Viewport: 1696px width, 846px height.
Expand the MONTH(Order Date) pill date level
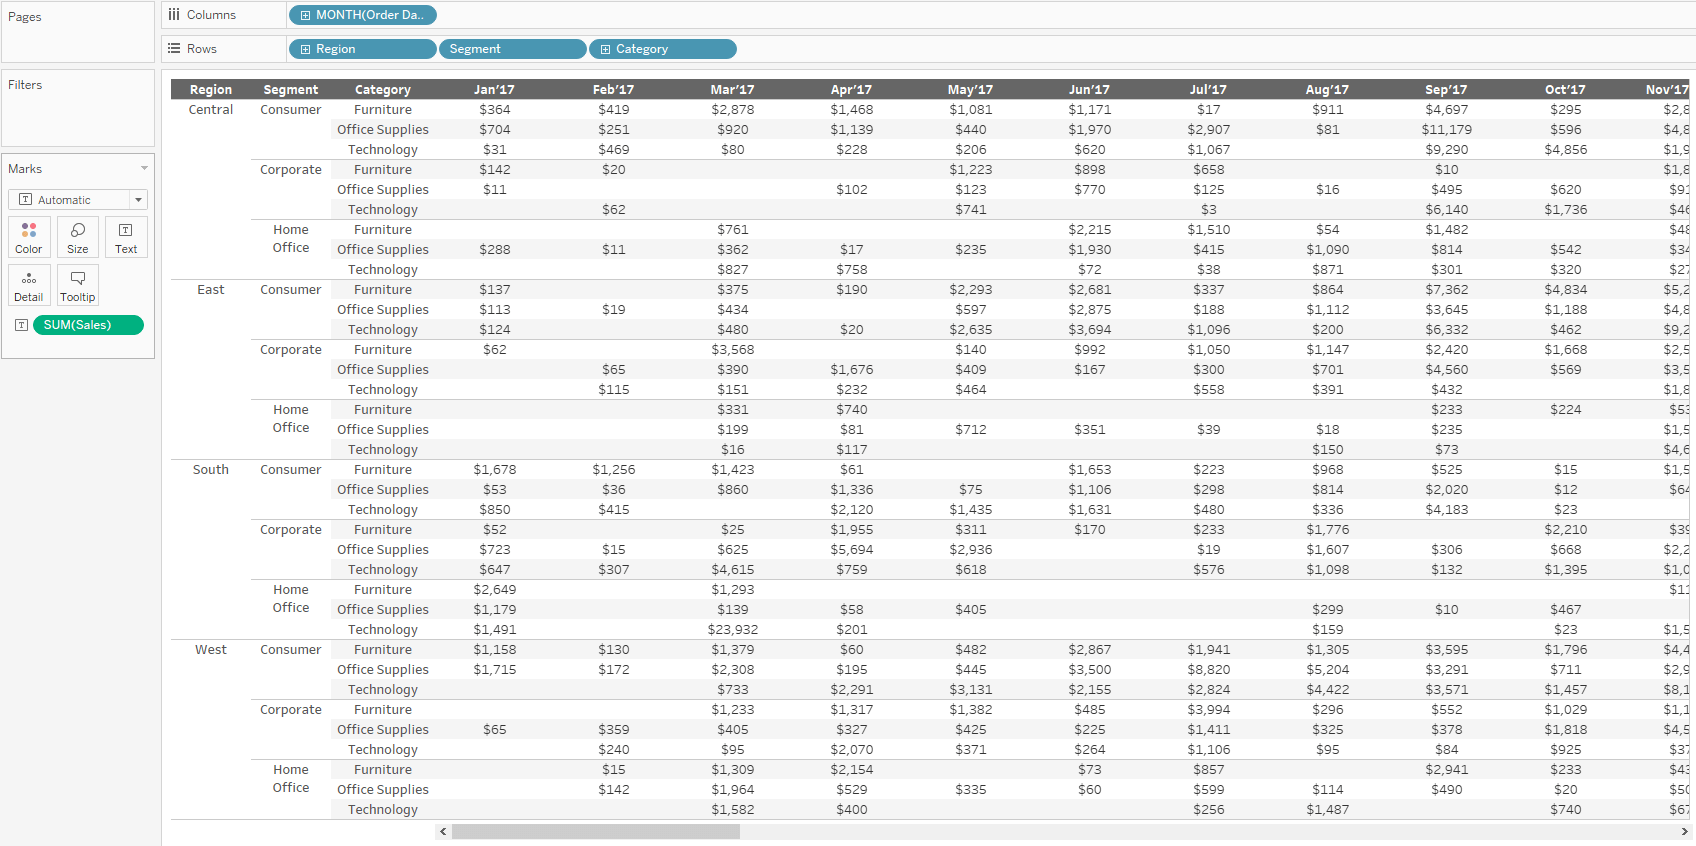point(305,15)
